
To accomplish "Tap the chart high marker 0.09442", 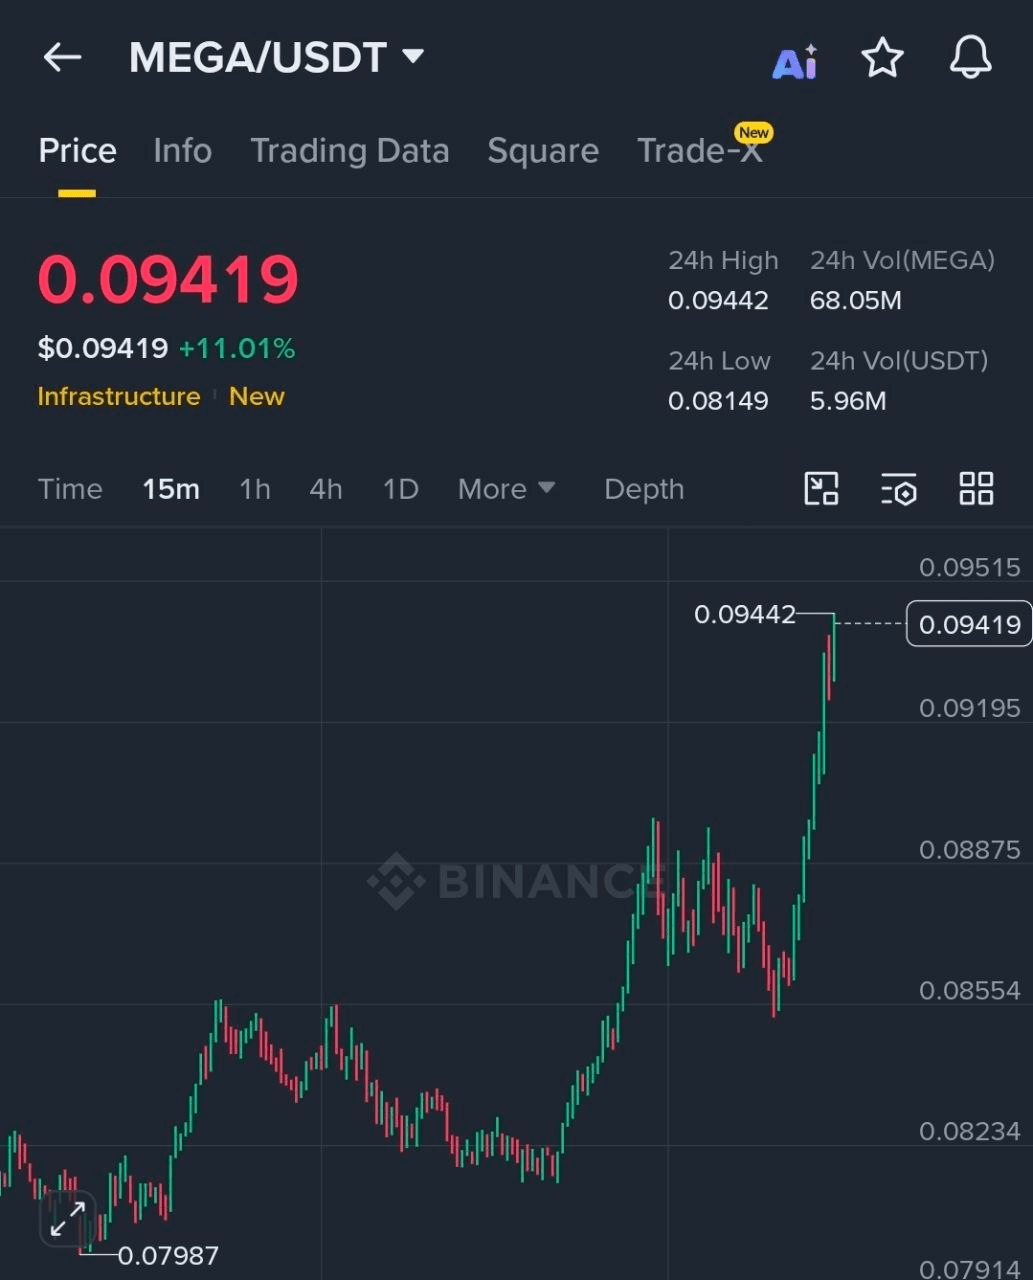I will (745, 614).
